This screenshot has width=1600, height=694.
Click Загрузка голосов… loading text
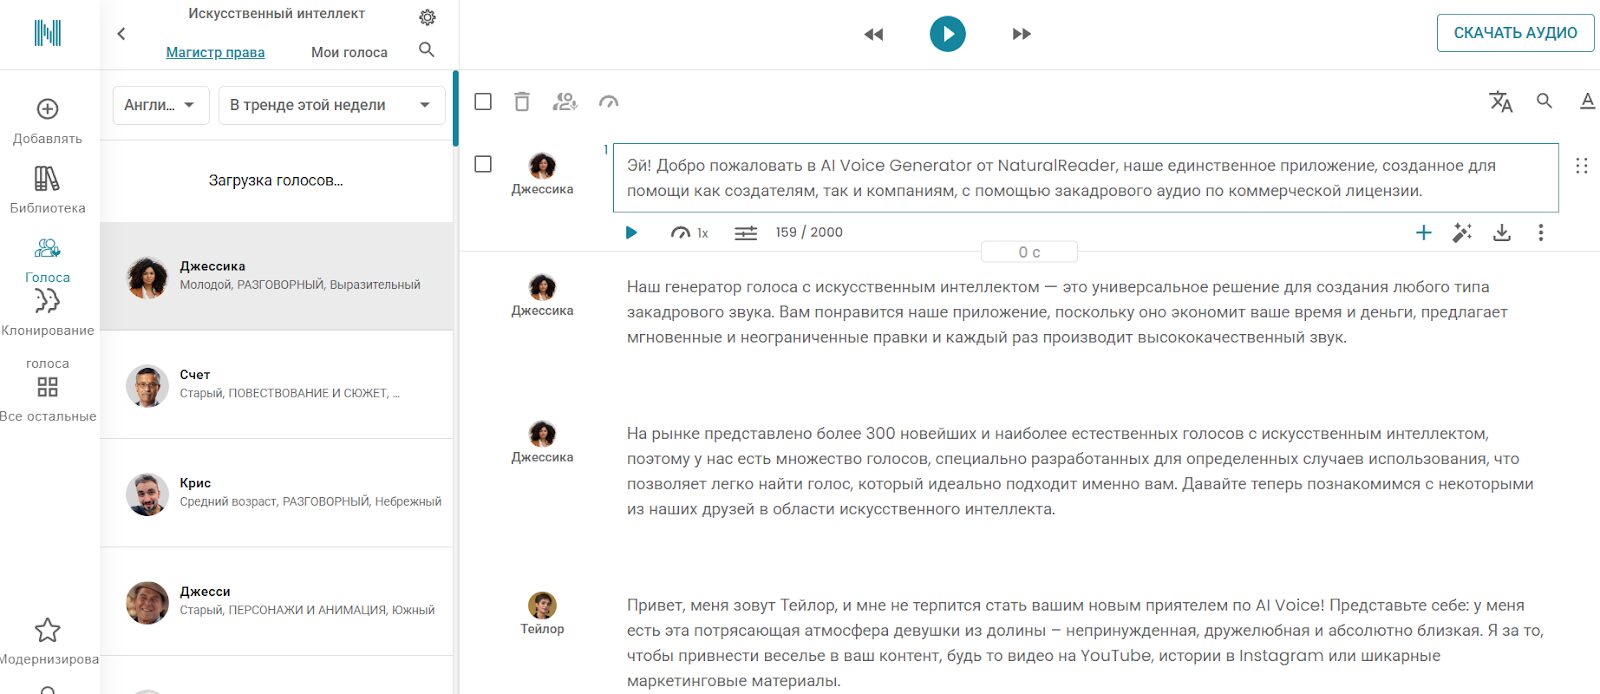276,181
